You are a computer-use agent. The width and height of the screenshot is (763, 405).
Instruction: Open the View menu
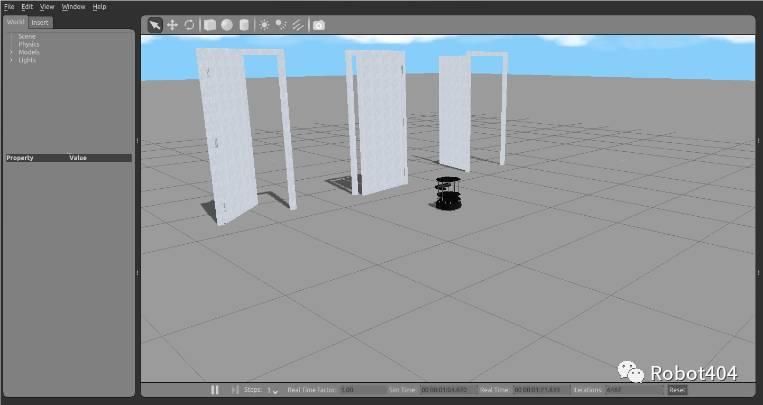tap(47, 7)
